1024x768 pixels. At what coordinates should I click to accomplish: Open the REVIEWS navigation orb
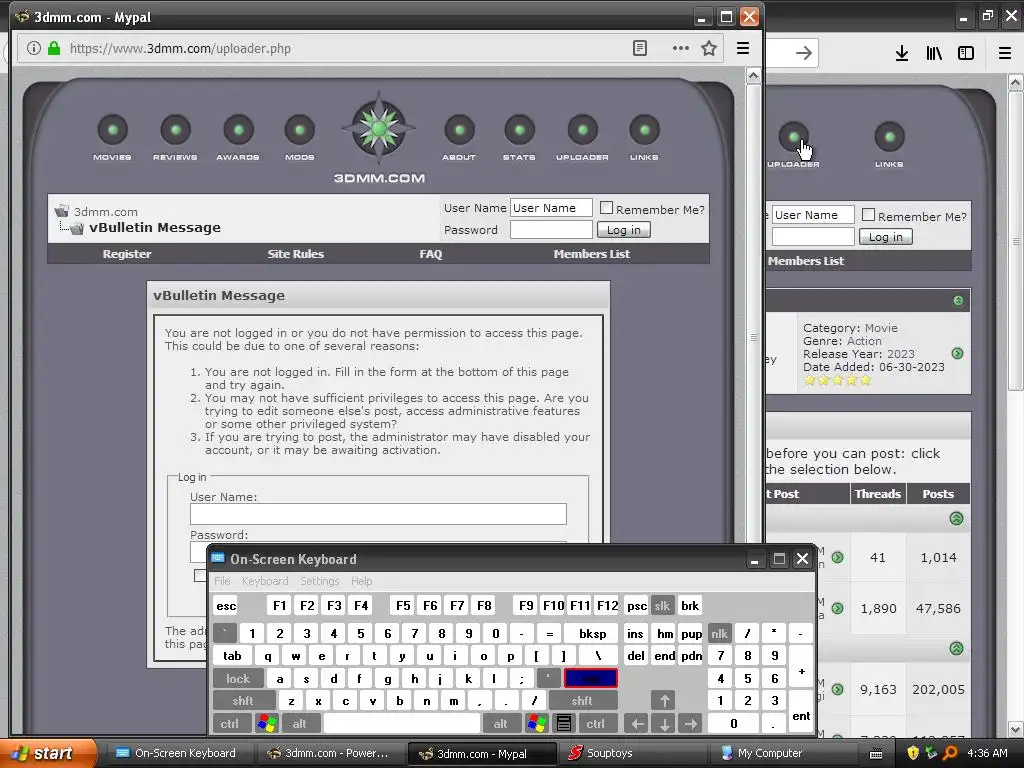[x=175, y=130]
